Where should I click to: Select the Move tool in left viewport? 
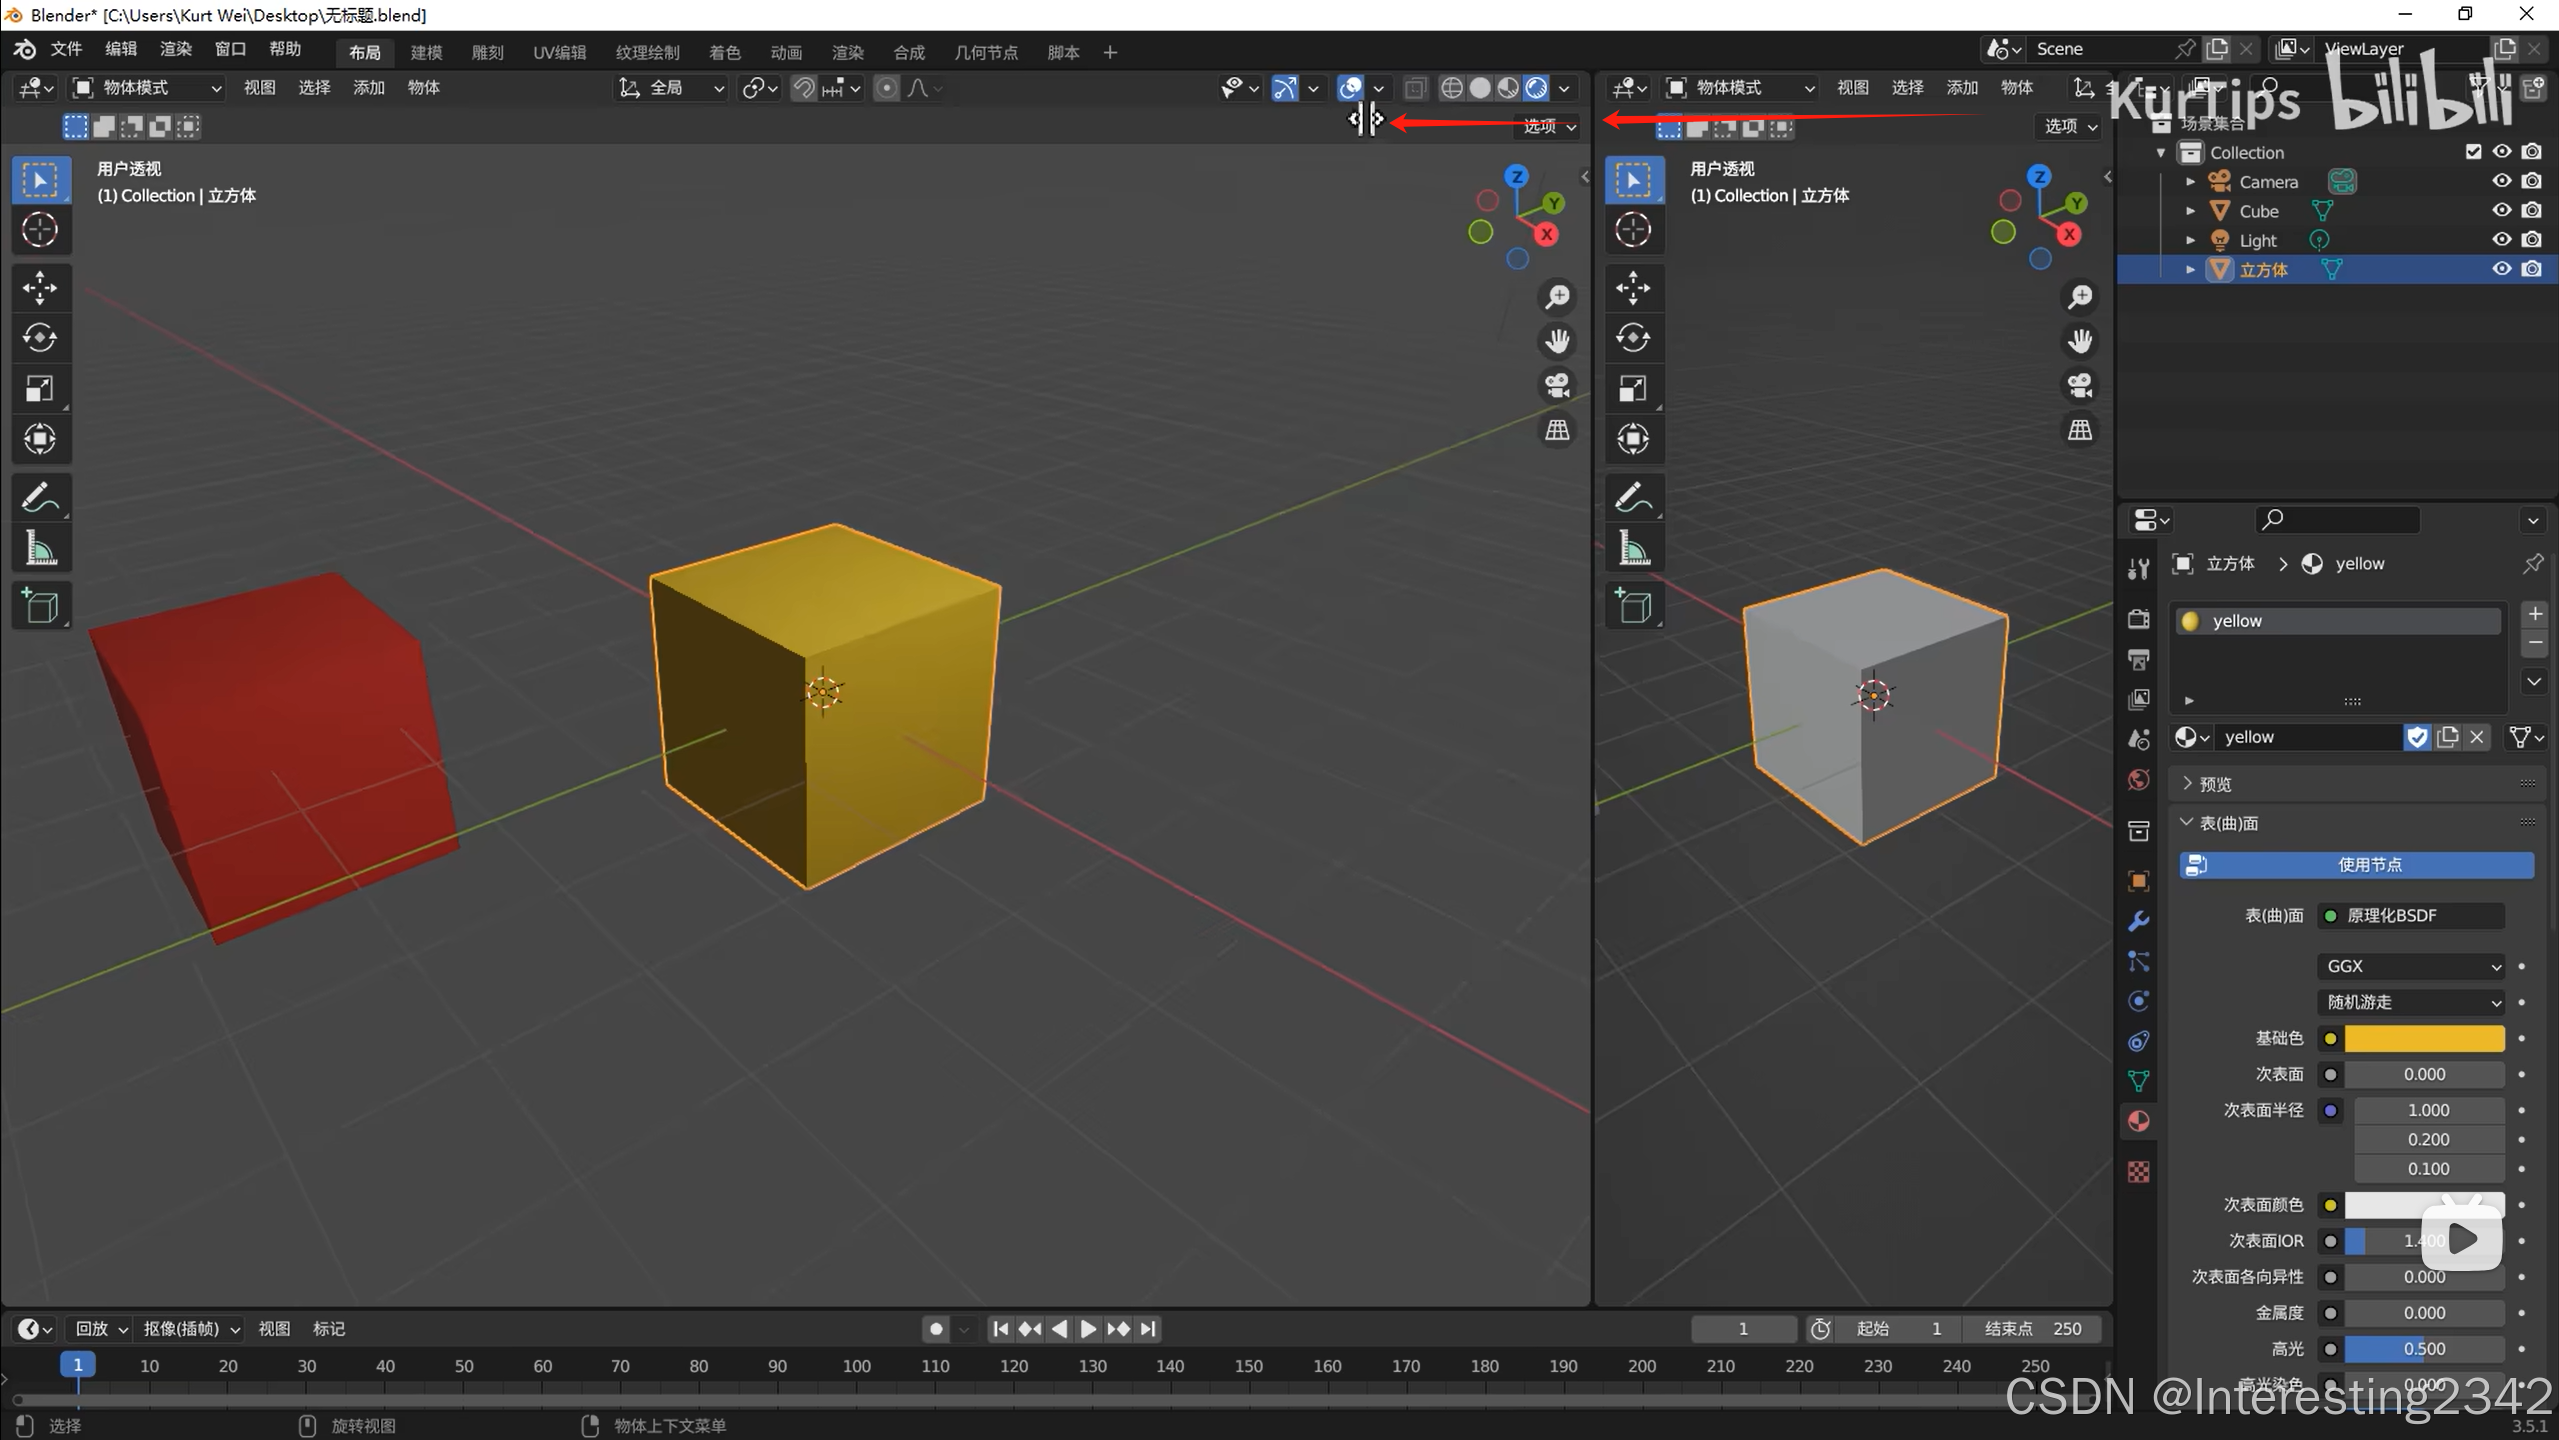coord(40,288)
